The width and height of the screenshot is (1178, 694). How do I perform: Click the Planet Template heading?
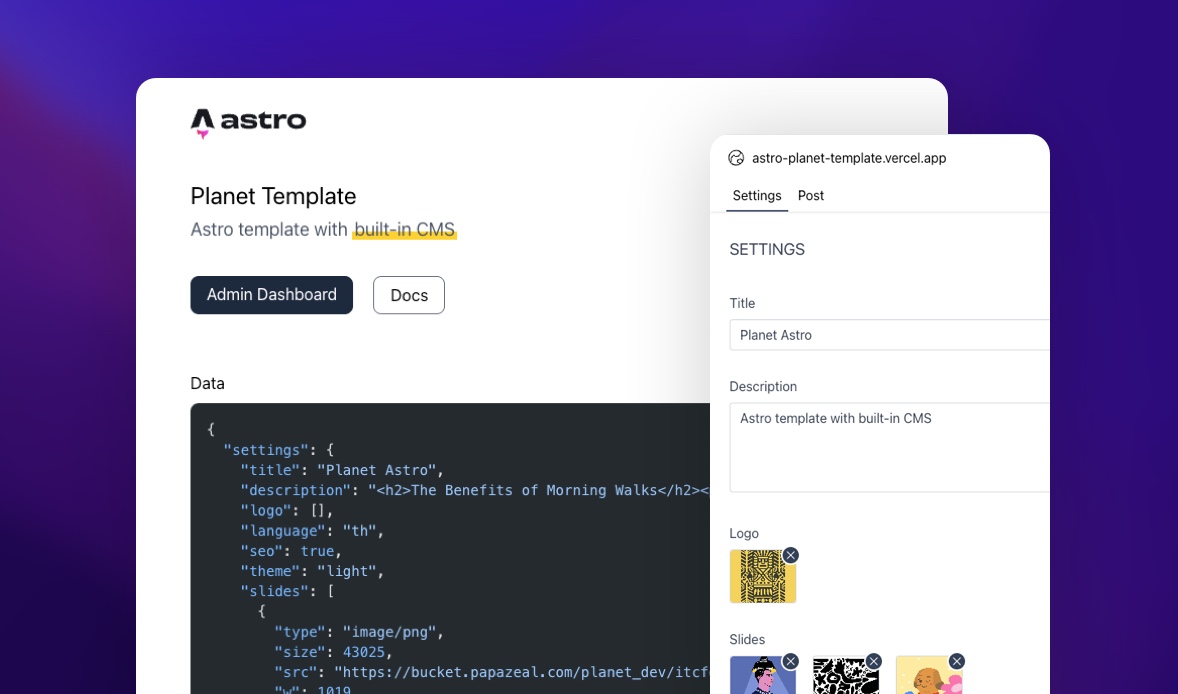point(273,196)
